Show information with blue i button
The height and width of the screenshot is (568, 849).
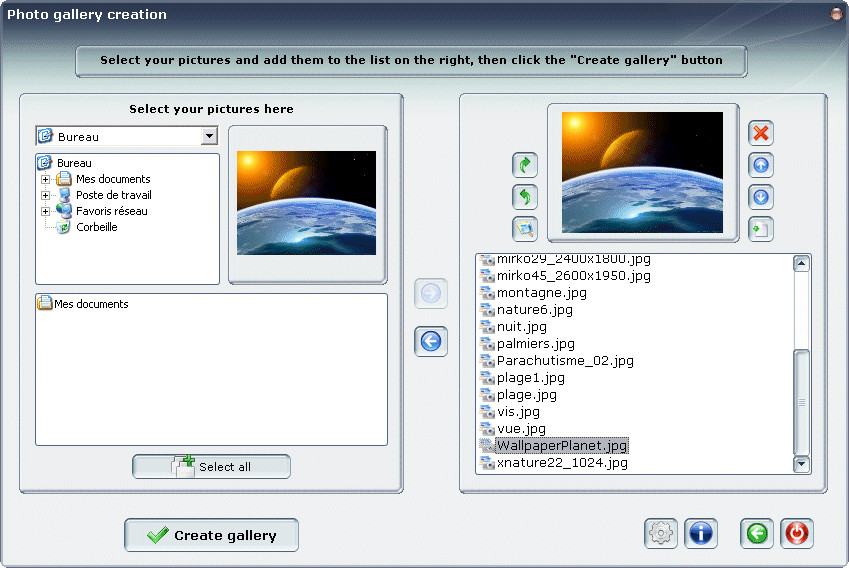click(701, 533)
